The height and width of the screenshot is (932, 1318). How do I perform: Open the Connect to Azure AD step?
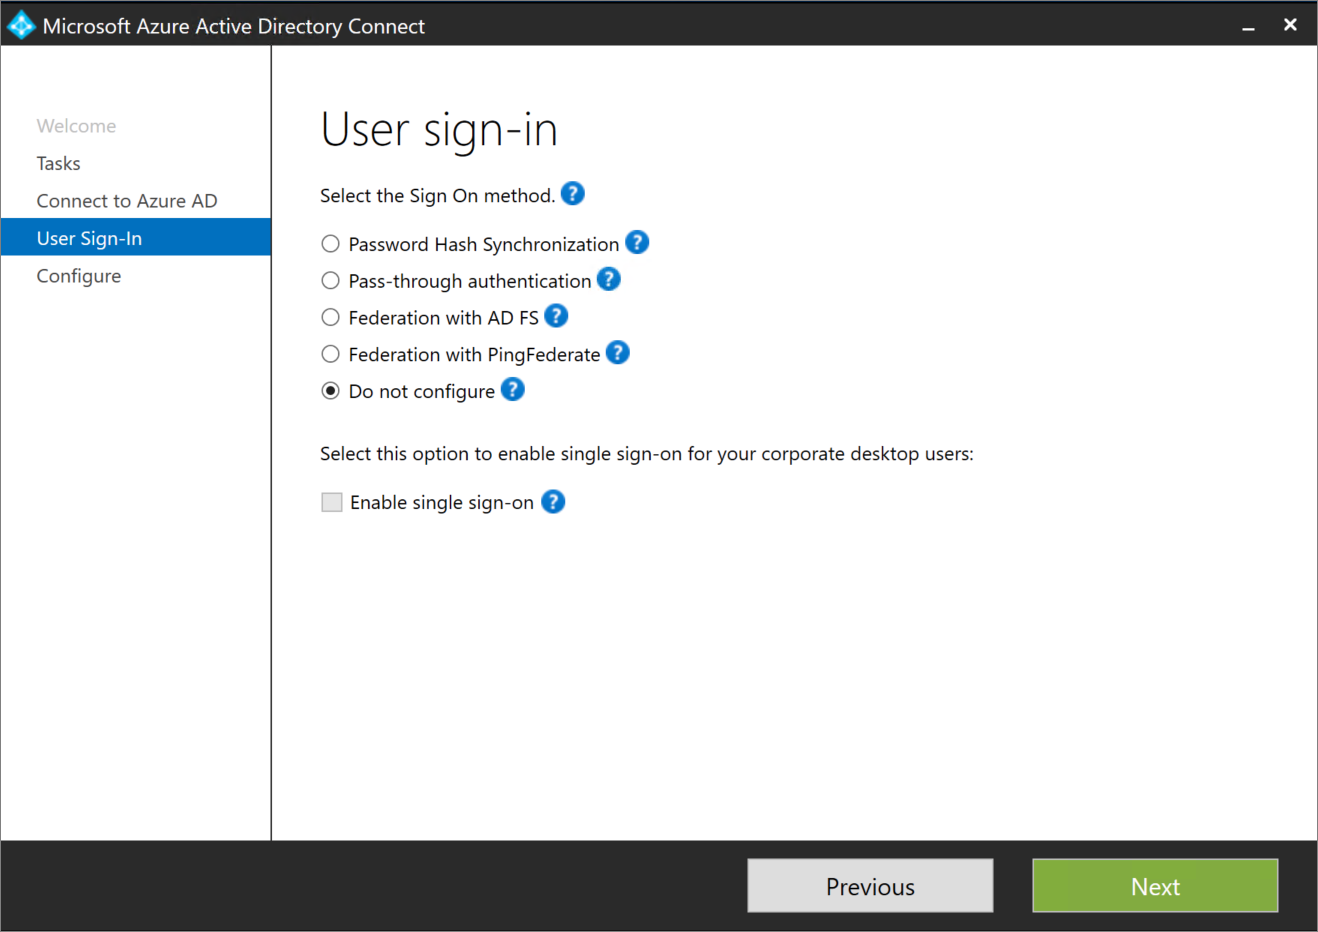(x=126, y=200)
